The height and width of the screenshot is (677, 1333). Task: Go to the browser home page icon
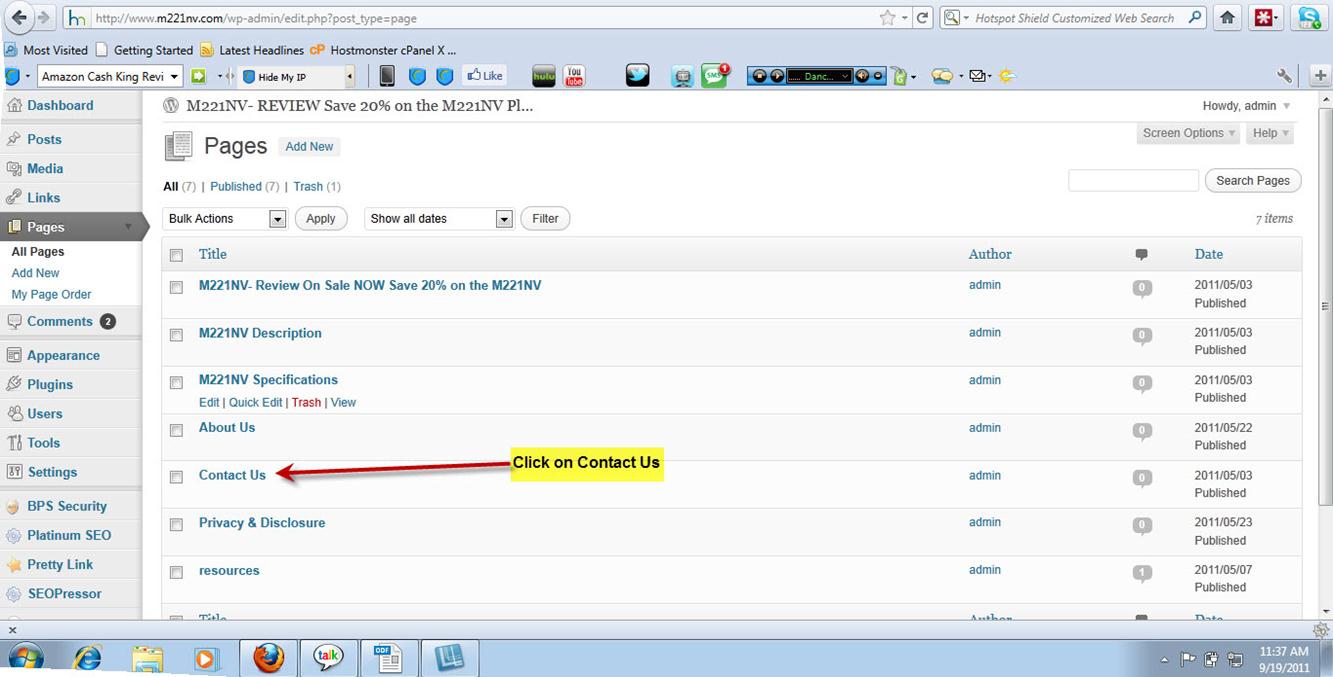(1227, 18)
